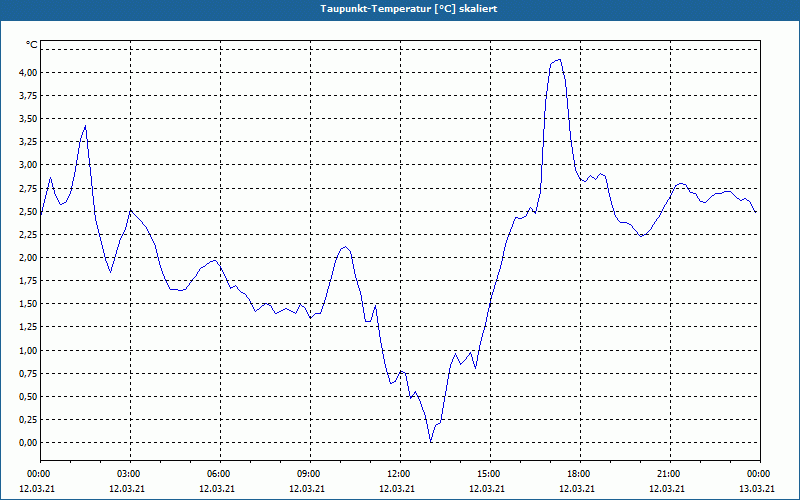Click the 3,50 y-axis label
This screenshot has height=500, width=800.
[x=28, y=118]
